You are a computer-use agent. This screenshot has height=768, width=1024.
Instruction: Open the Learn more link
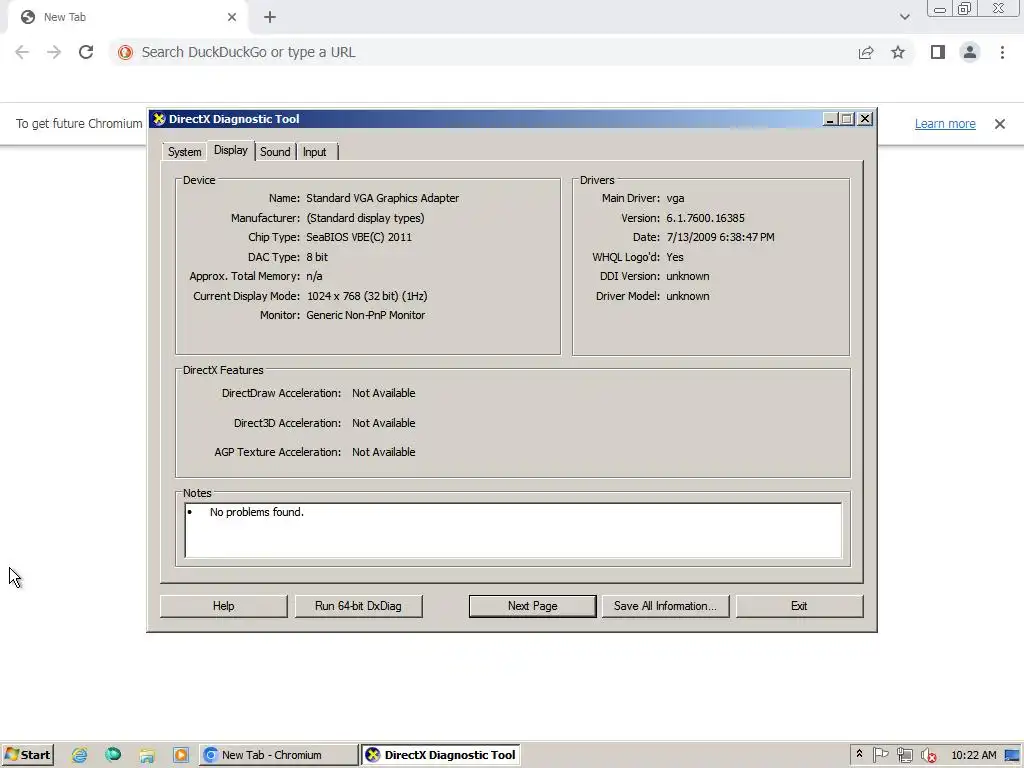(x=945, y=123)
